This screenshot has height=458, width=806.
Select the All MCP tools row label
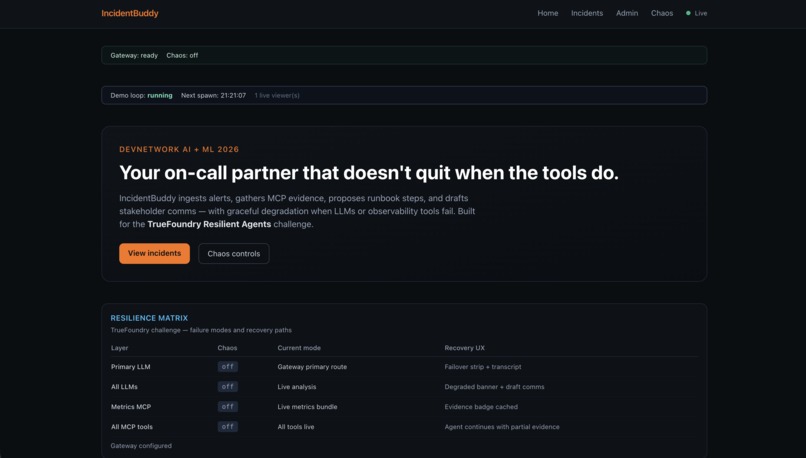tap(132, 427)
